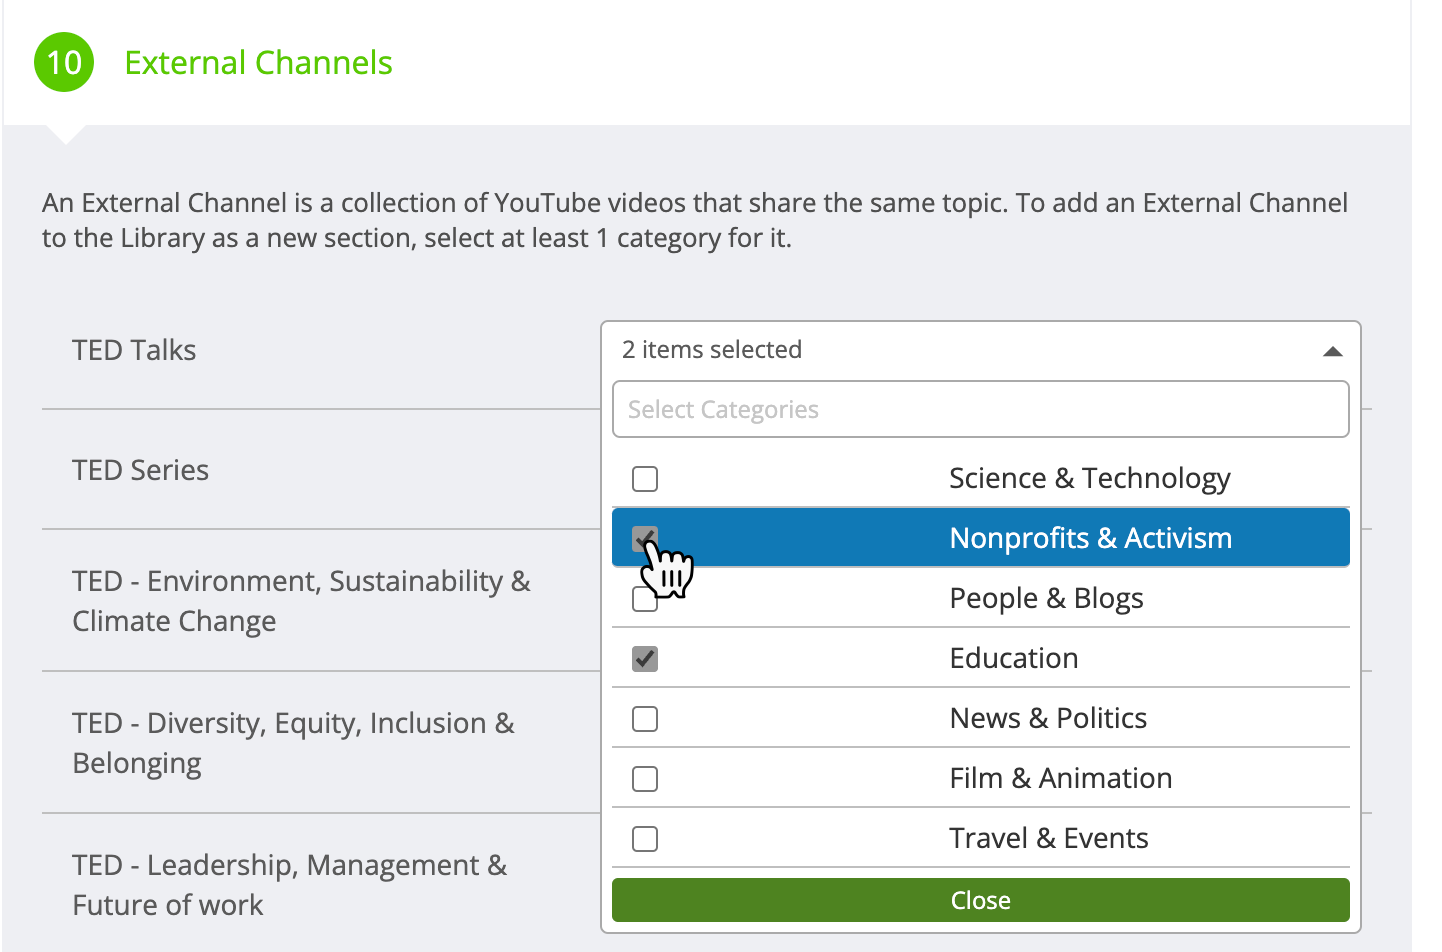Image resolution: width=1442 pixels, height=952 pixels.
Task: Click the '2 items selected' dropdown field
Action: coord(981,350)
